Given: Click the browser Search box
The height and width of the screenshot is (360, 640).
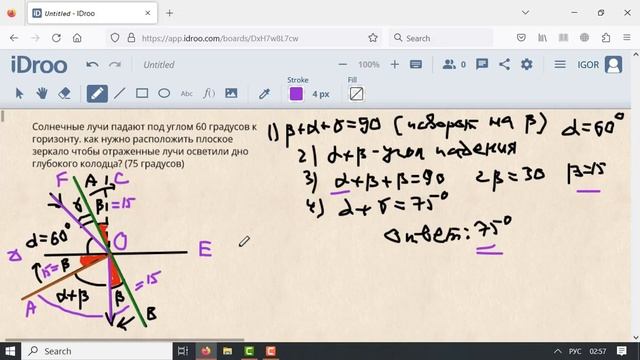Looking at the screenshot, I should (441, 38).
